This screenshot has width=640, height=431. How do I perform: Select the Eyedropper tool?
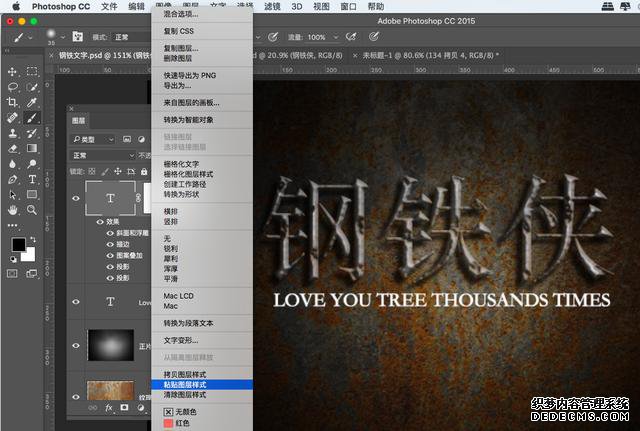32,102
